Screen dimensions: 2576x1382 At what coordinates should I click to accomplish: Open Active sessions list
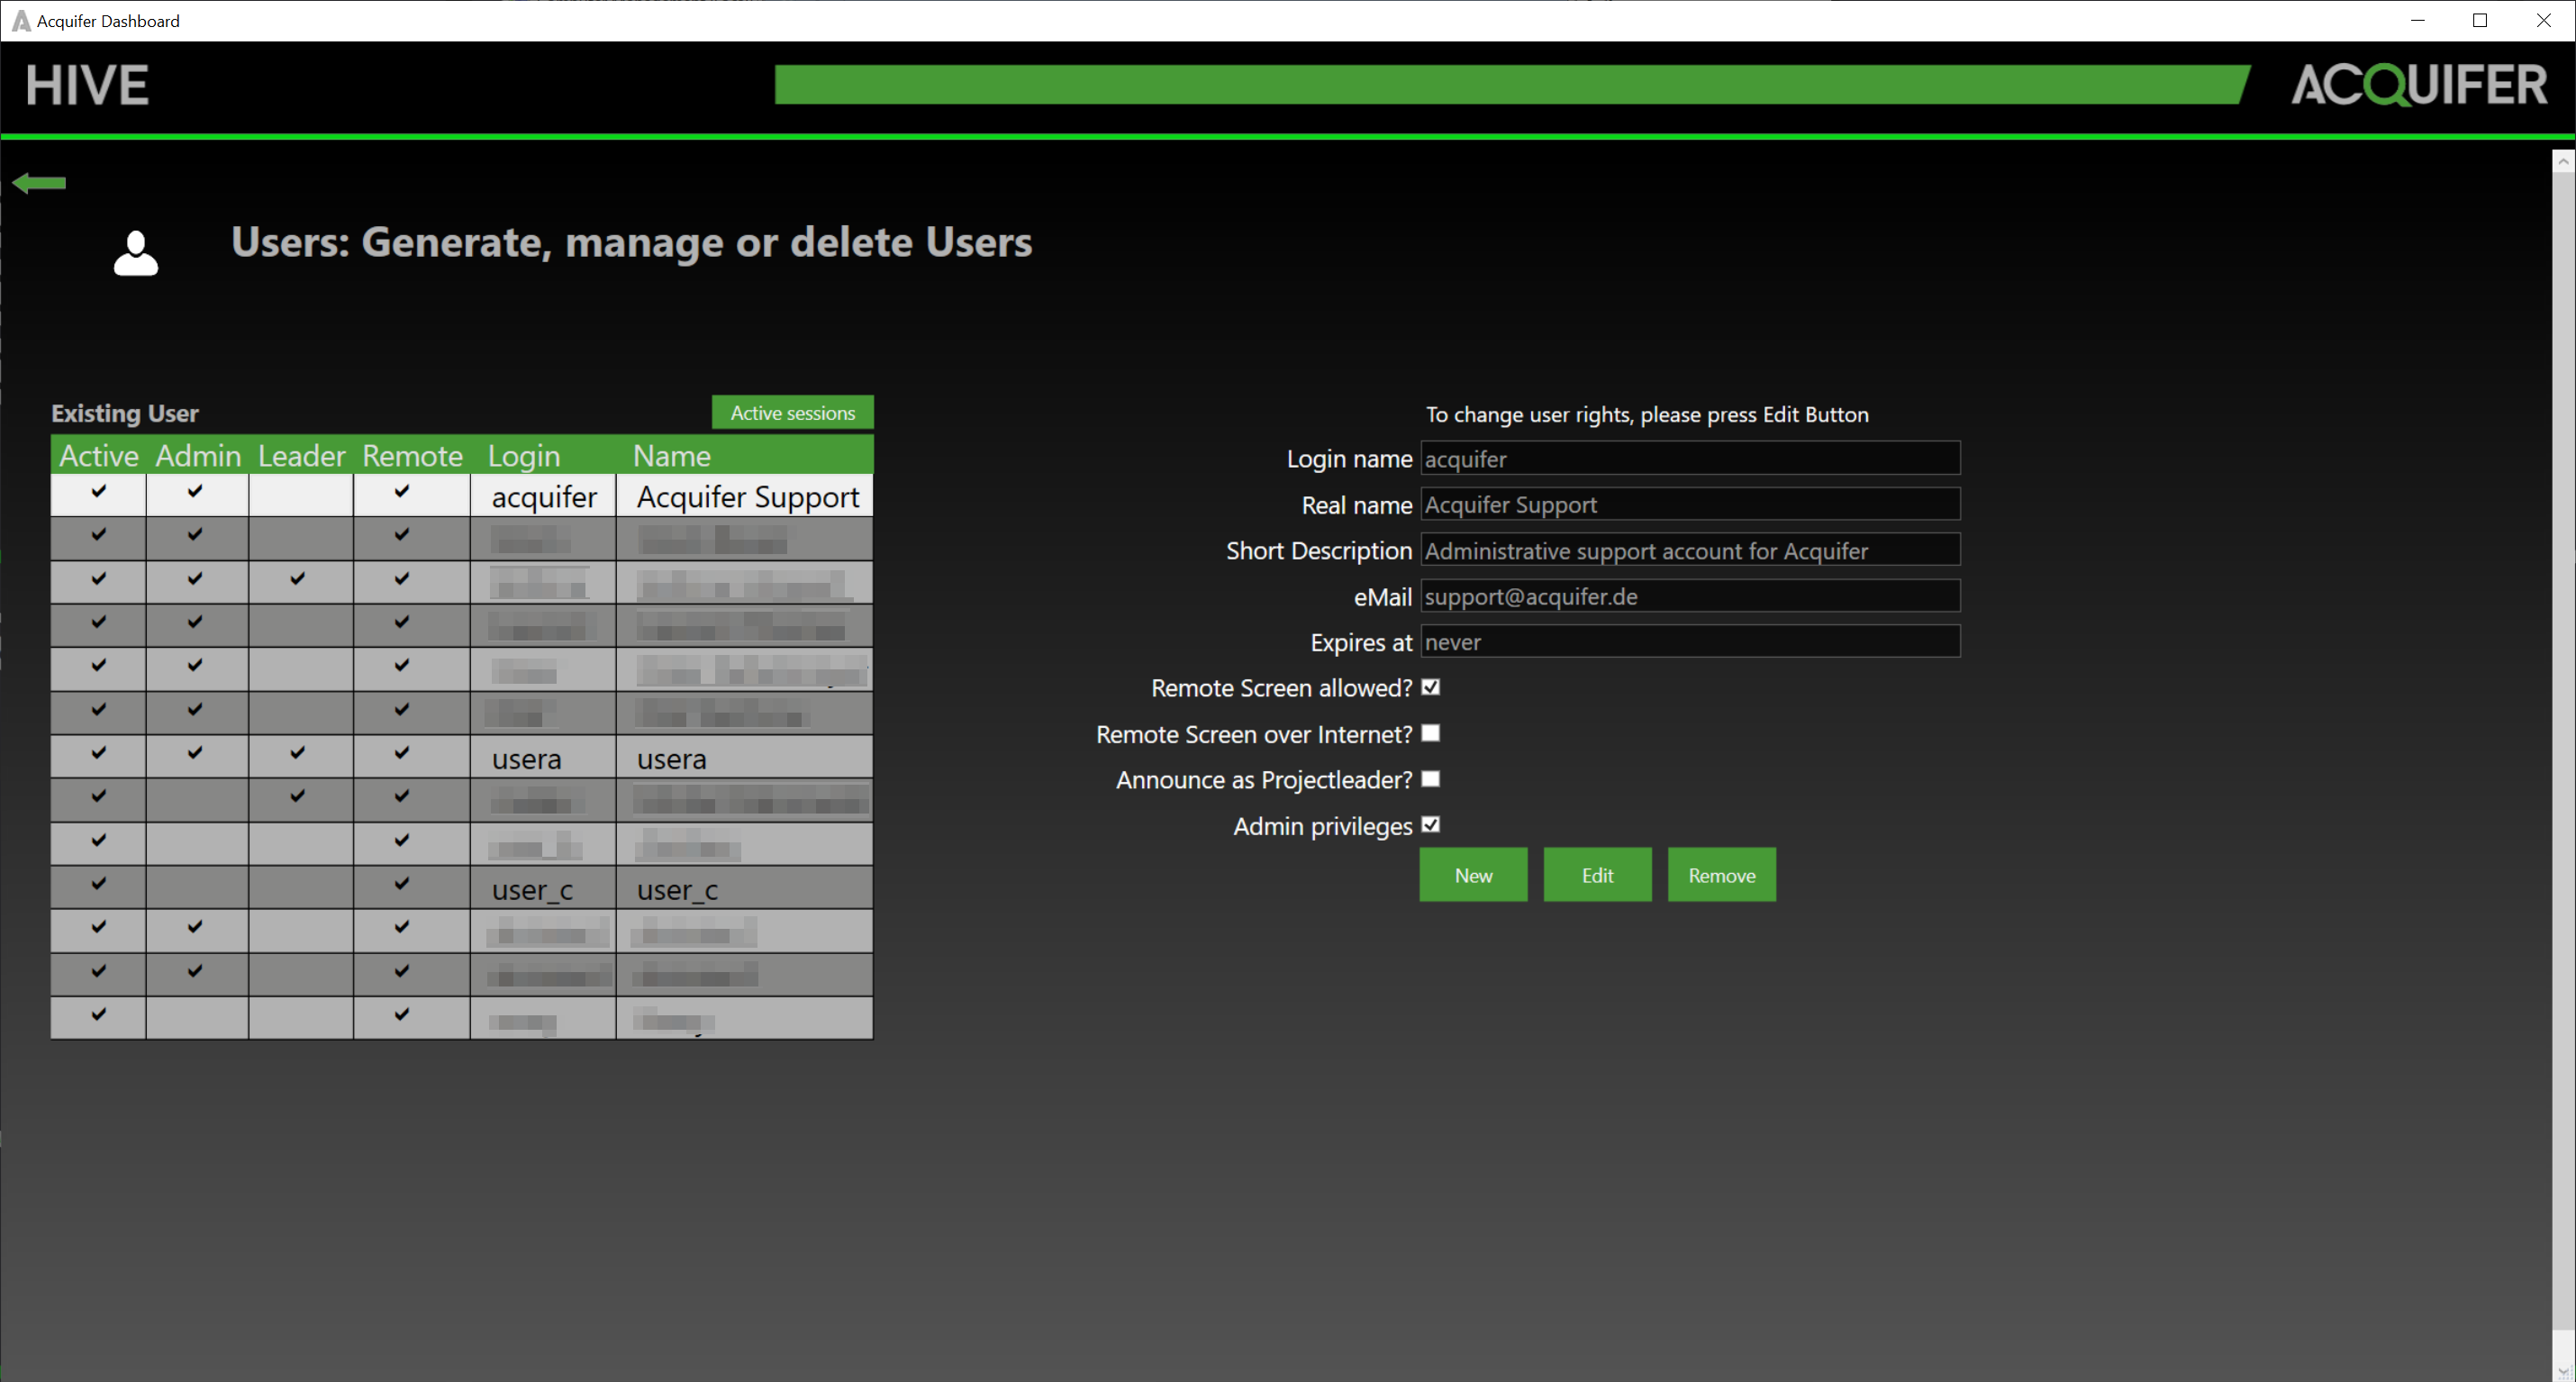pyautogui.click(x=793, y=413)
